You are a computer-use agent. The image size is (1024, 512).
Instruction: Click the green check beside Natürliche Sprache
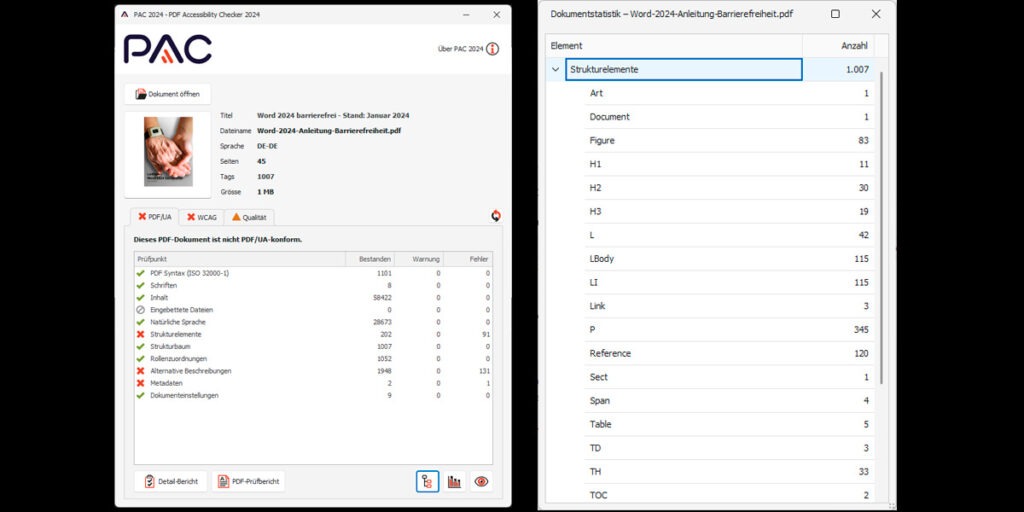(x=140, y=322)
